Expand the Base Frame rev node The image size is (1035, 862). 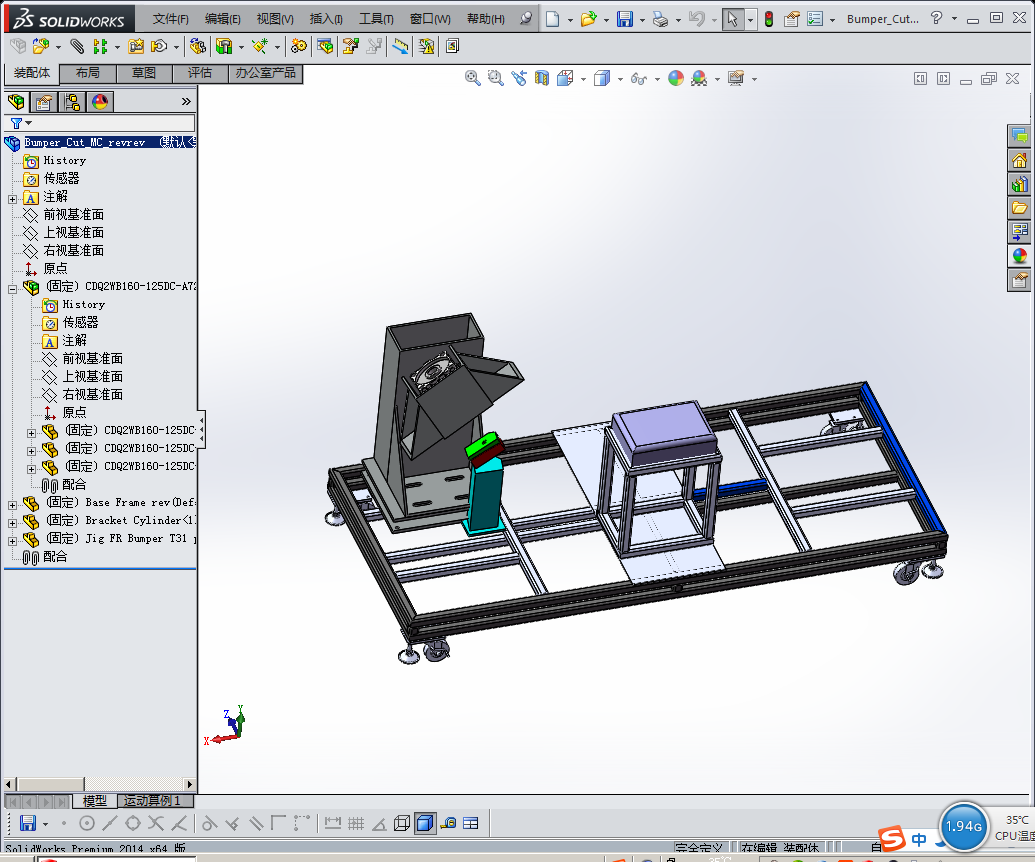tap(13, 505)
